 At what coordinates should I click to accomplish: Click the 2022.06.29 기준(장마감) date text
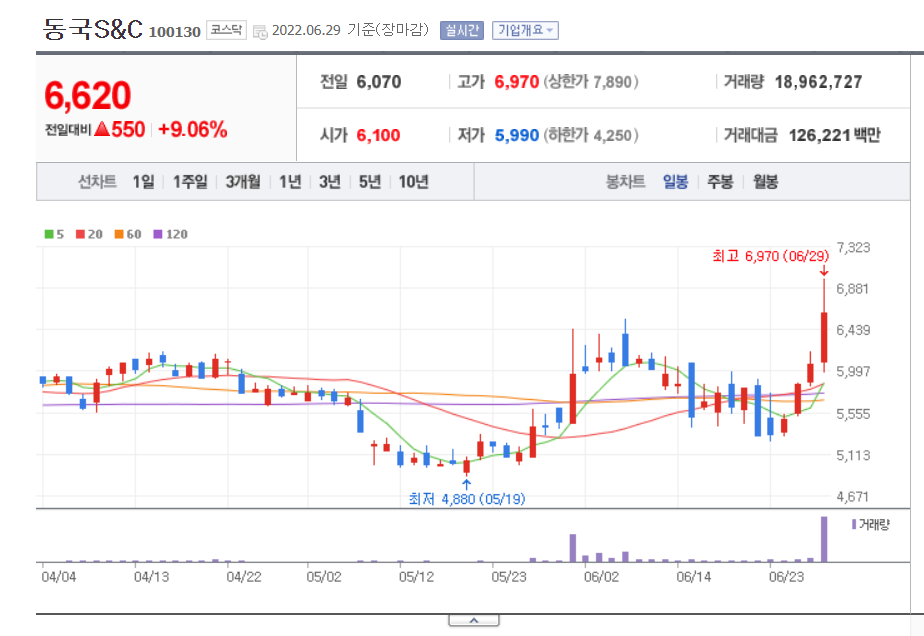click(351, 30)
